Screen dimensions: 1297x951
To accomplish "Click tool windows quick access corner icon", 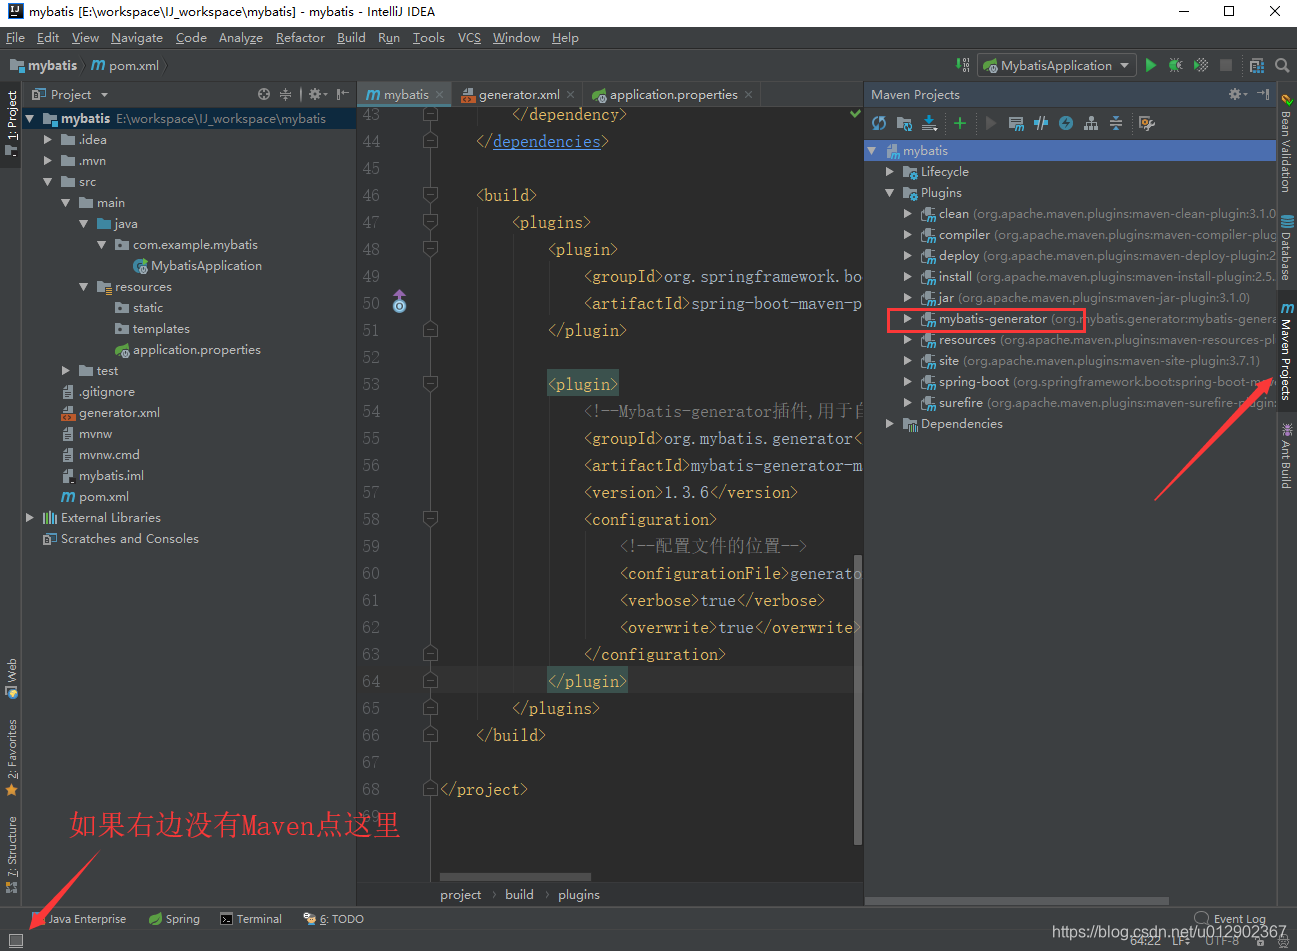I will (15, 940).
